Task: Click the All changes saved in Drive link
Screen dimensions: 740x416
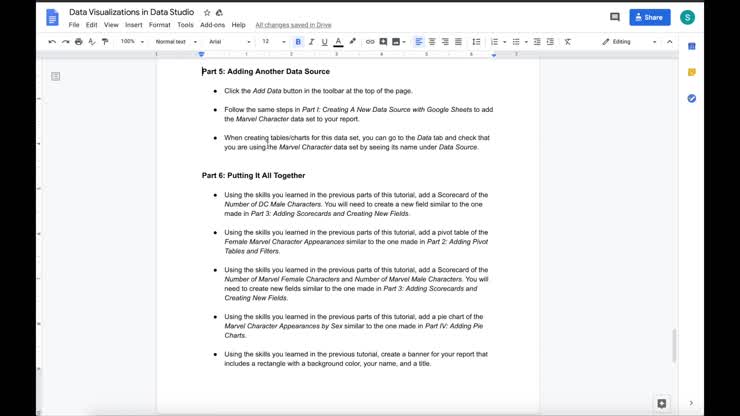Action: click(x=294, y=25)
